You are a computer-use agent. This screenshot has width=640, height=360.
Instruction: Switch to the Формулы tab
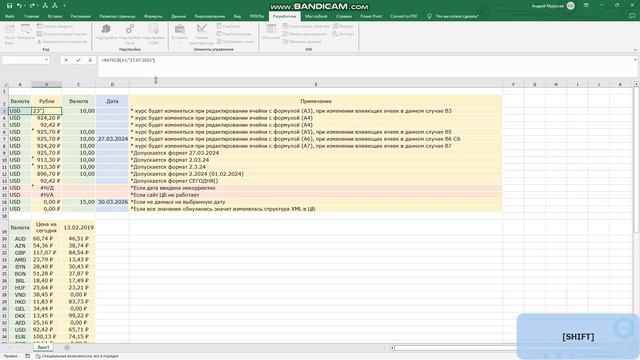point(153,16)
